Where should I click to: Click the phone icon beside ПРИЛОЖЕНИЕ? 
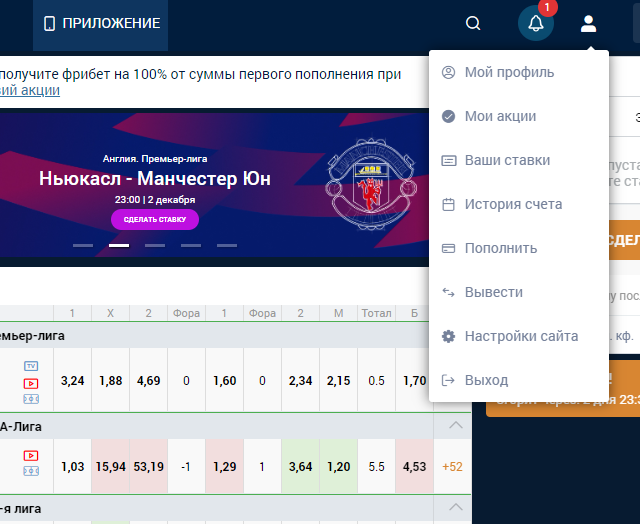(x=49, y=24)
